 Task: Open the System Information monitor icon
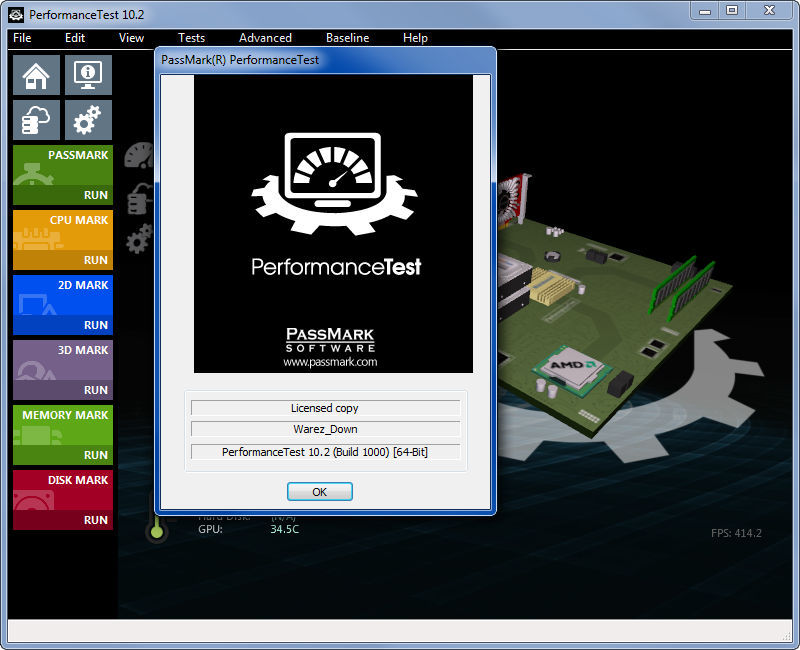coord(88,75)
